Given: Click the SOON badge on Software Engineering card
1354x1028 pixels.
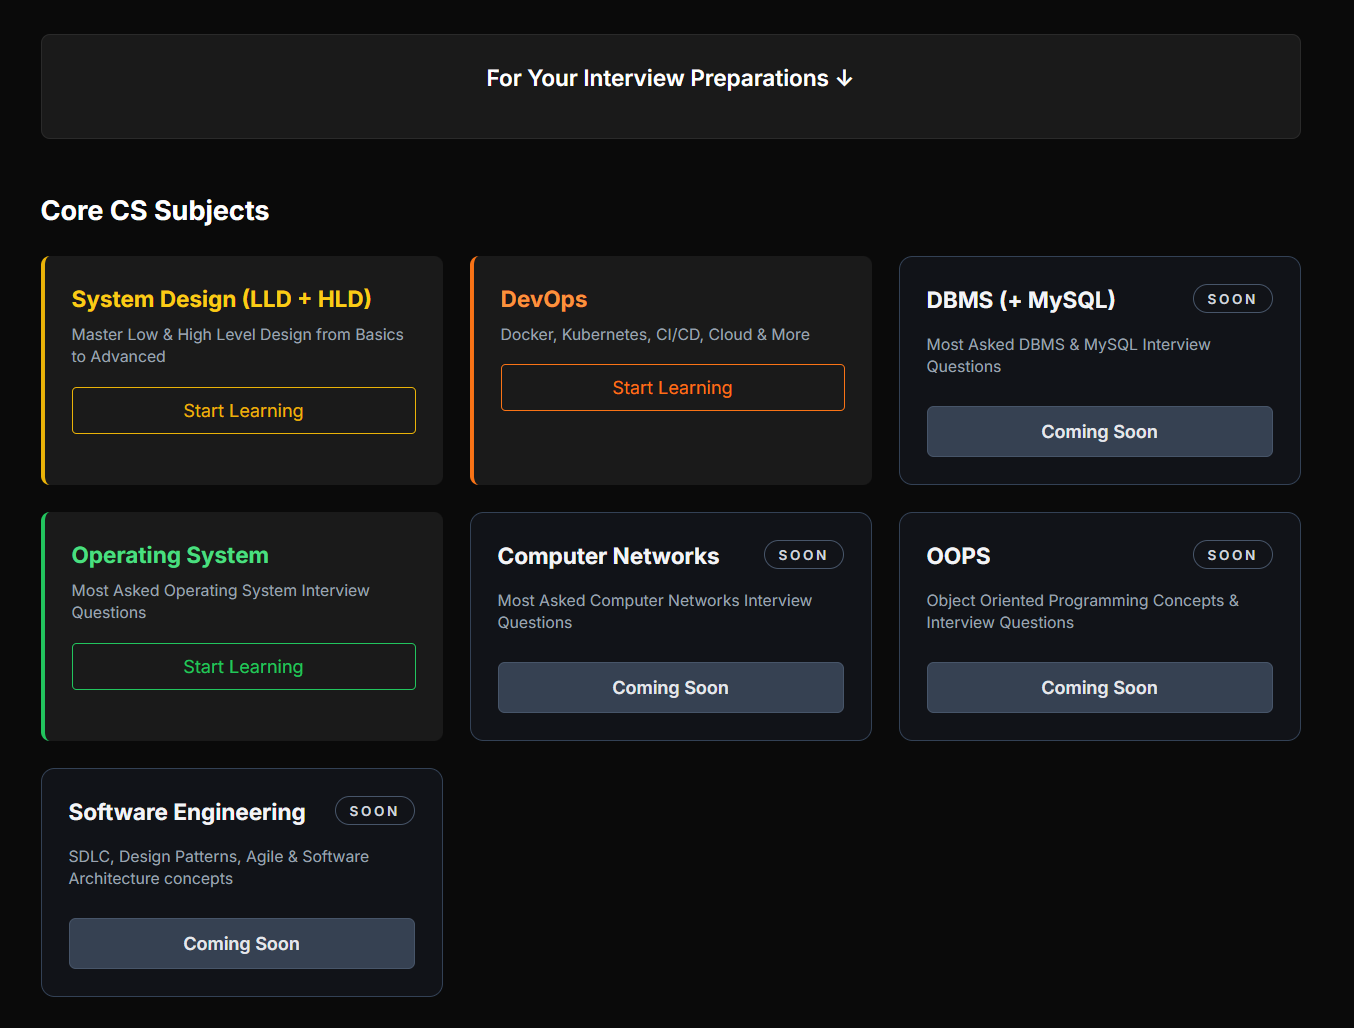Looking at the screenshot, I should pyautogui.click(x=374, y=811).
